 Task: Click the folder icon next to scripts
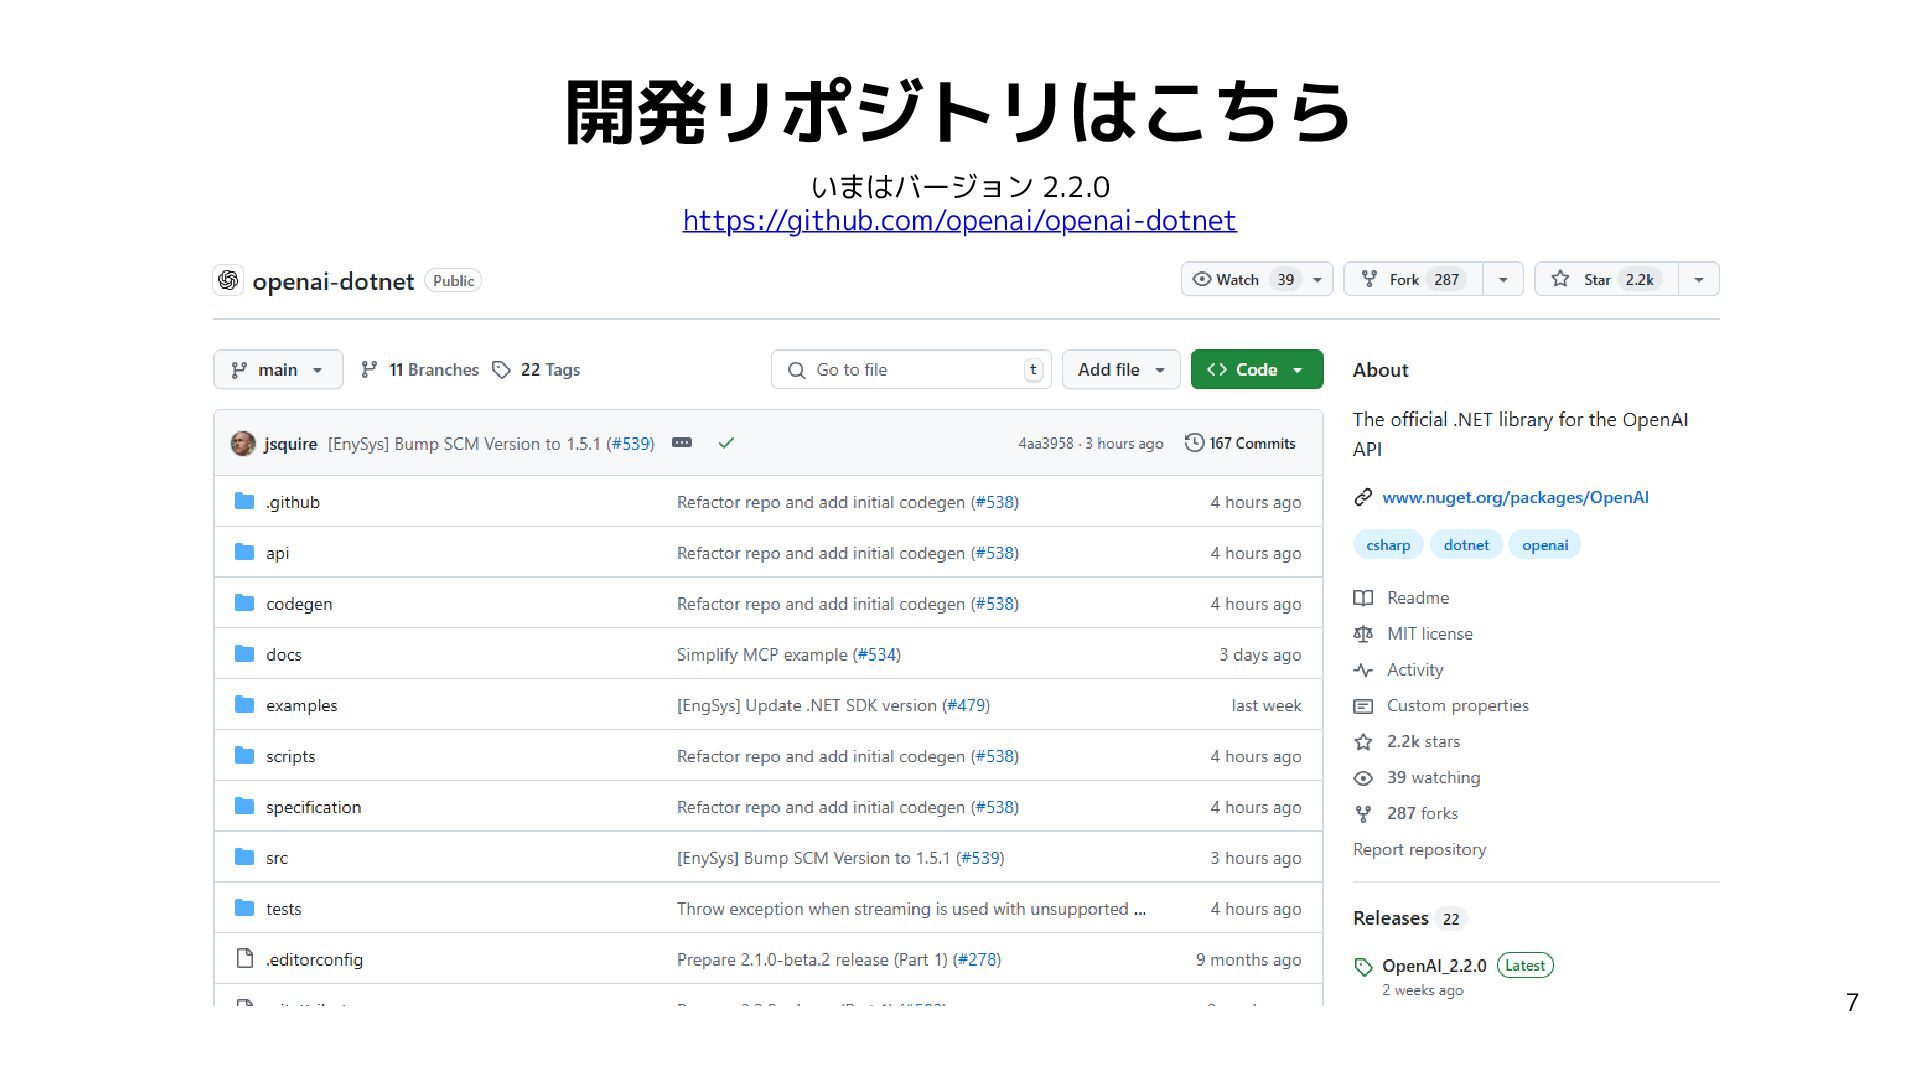coord(244,755)
